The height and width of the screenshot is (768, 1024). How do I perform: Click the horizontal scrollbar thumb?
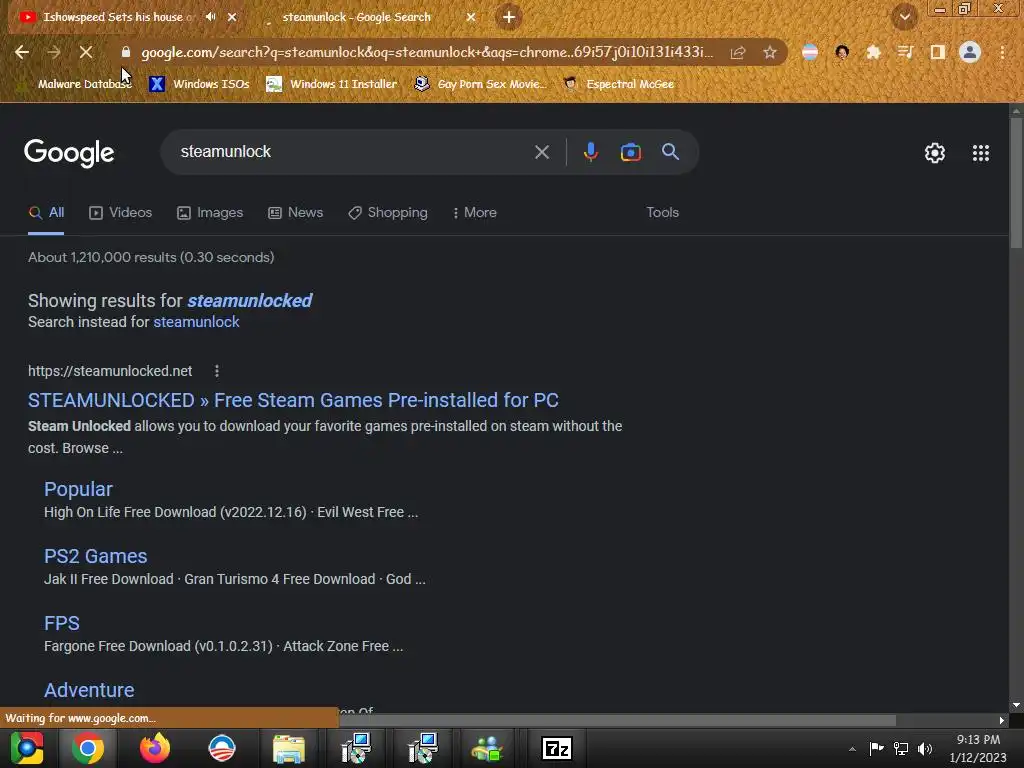point(617,720)
